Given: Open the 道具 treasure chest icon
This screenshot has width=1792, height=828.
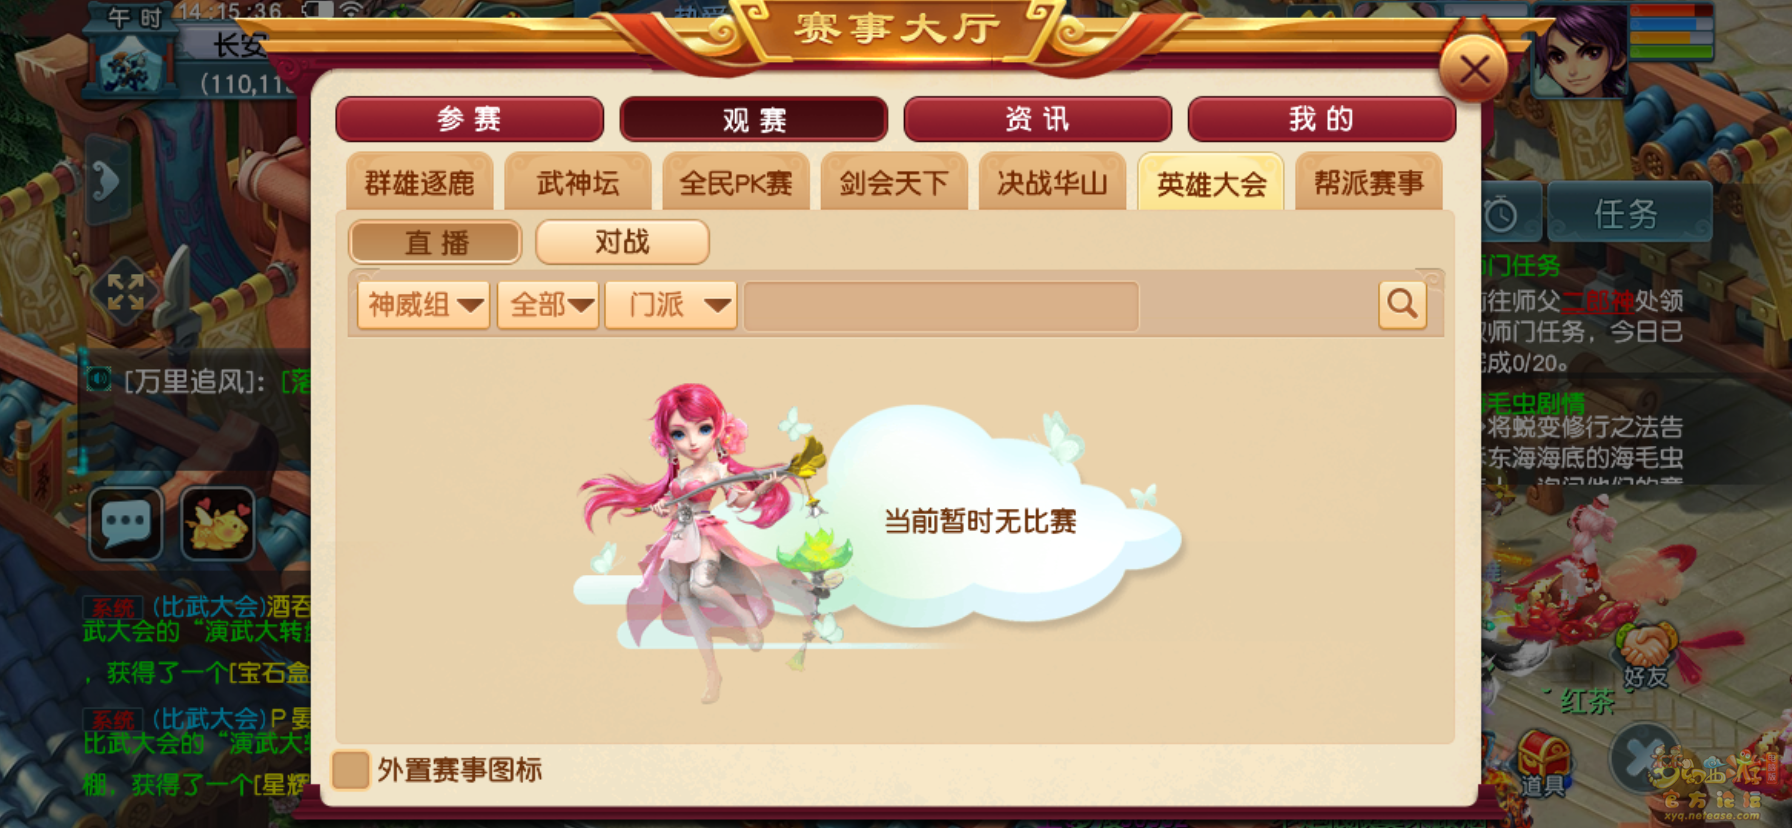Looking at the screenshot, I should (x=1541, y=763).
